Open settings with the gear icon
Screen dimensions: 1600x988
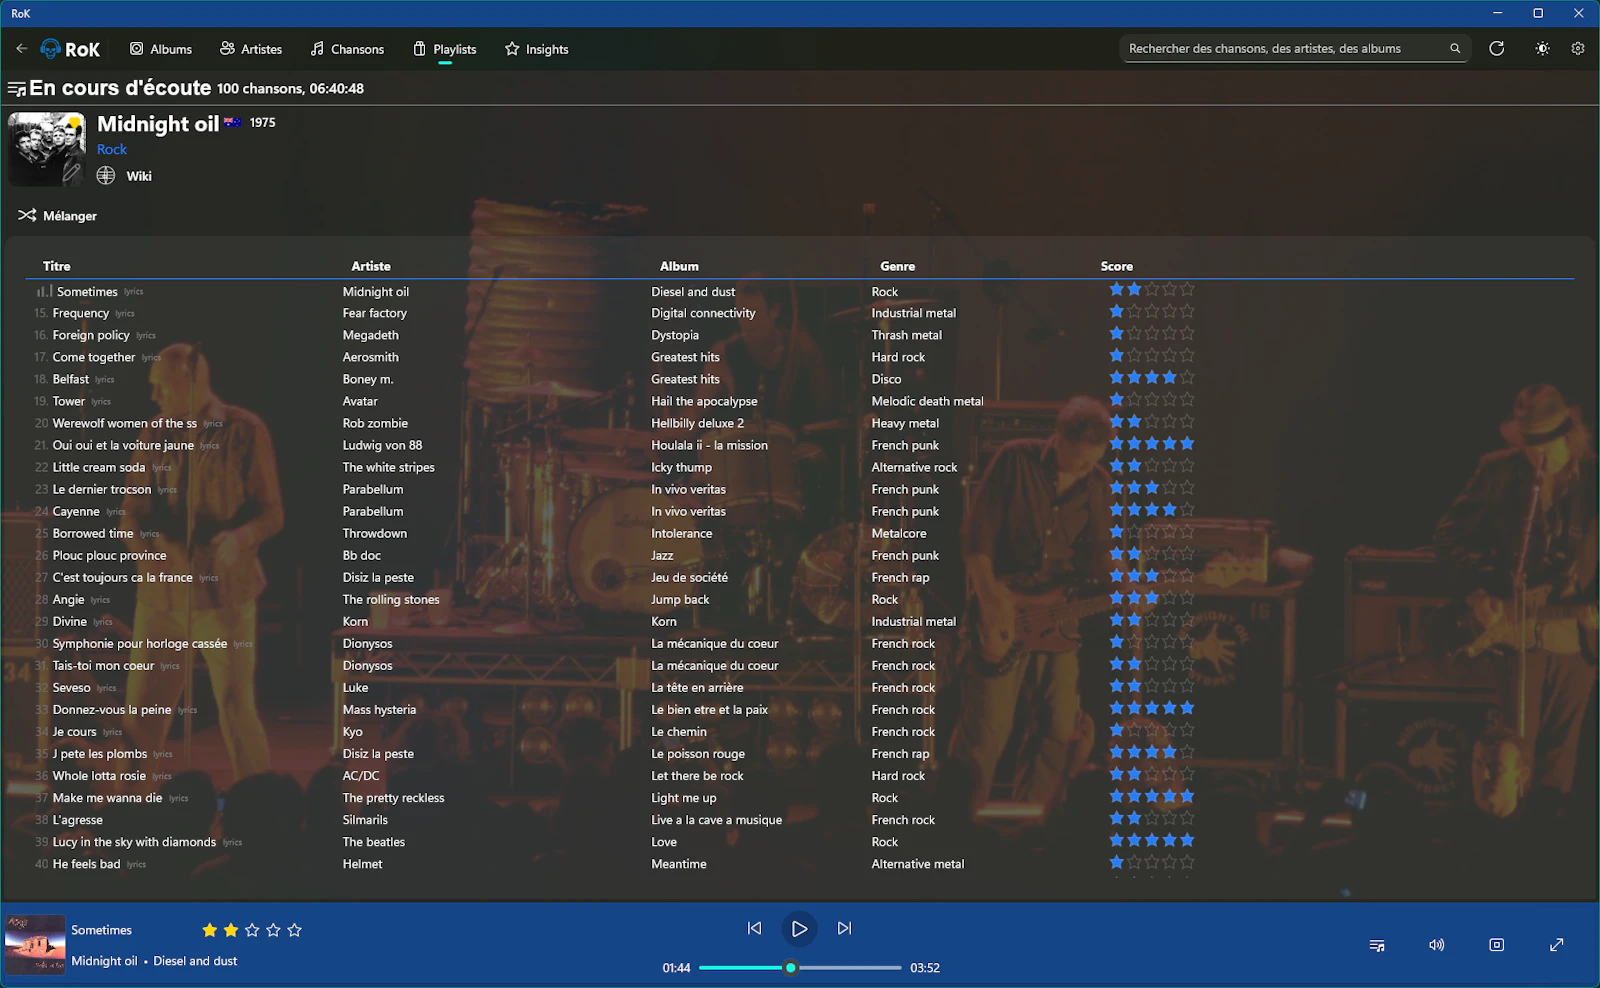[1578, 48]
